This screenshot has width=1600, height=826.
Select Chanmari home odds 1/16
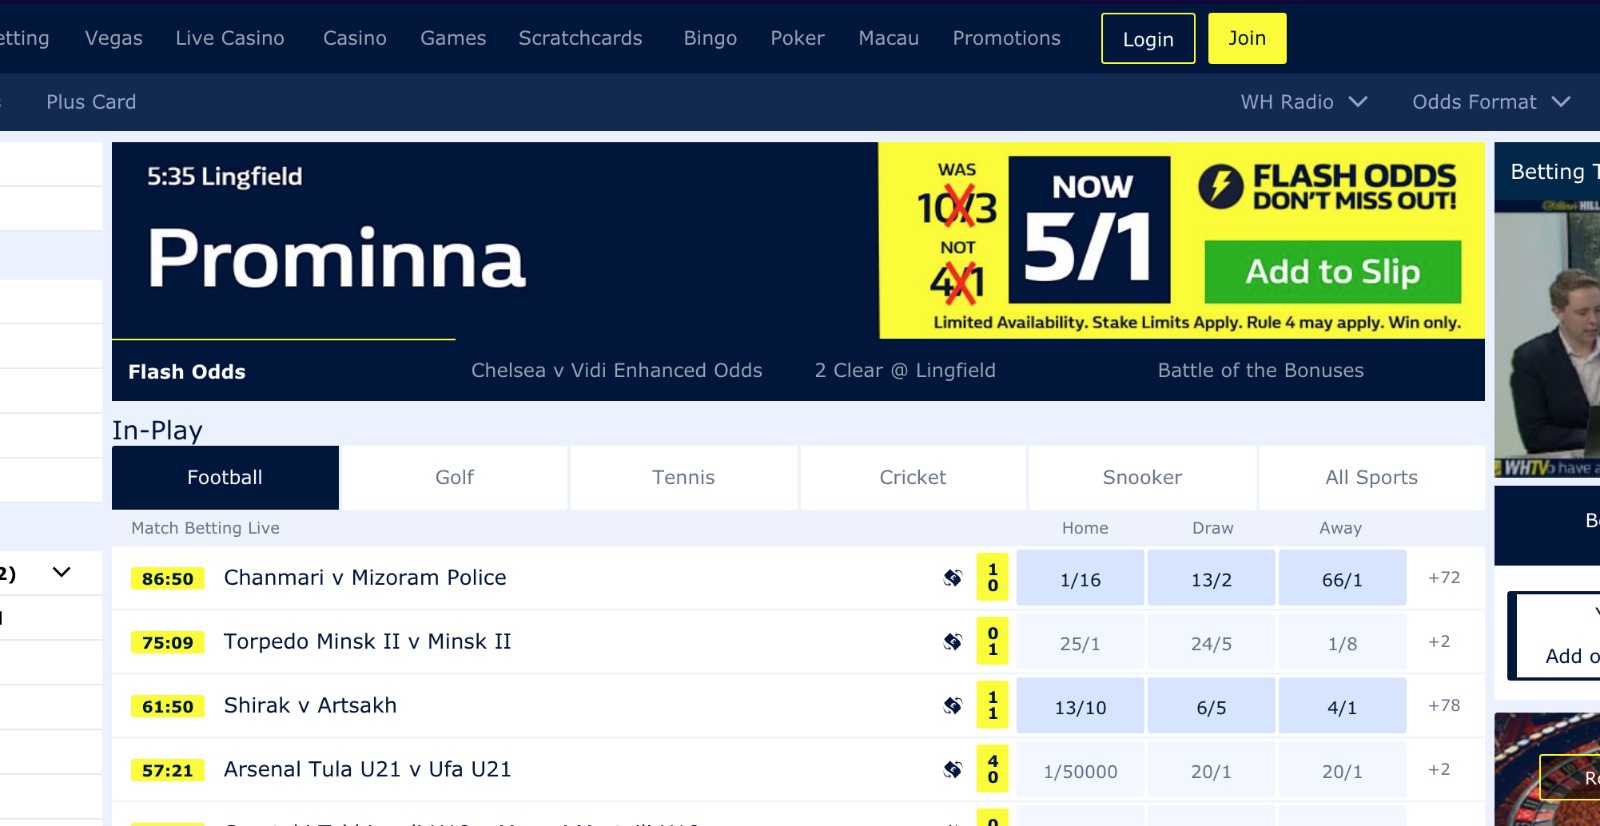pos(1080,578)
